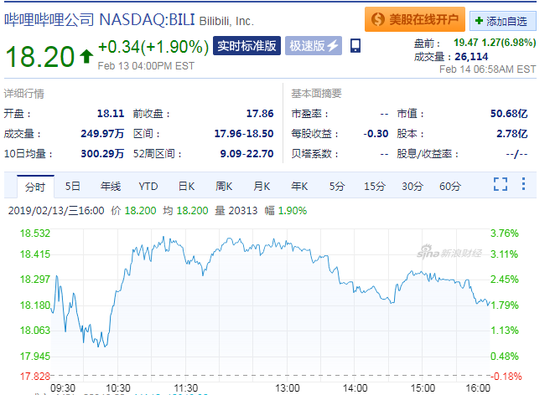Viewport: 550px width, 395px height.
Task: Select the 年线 chart tab
Action: [110, 186]
